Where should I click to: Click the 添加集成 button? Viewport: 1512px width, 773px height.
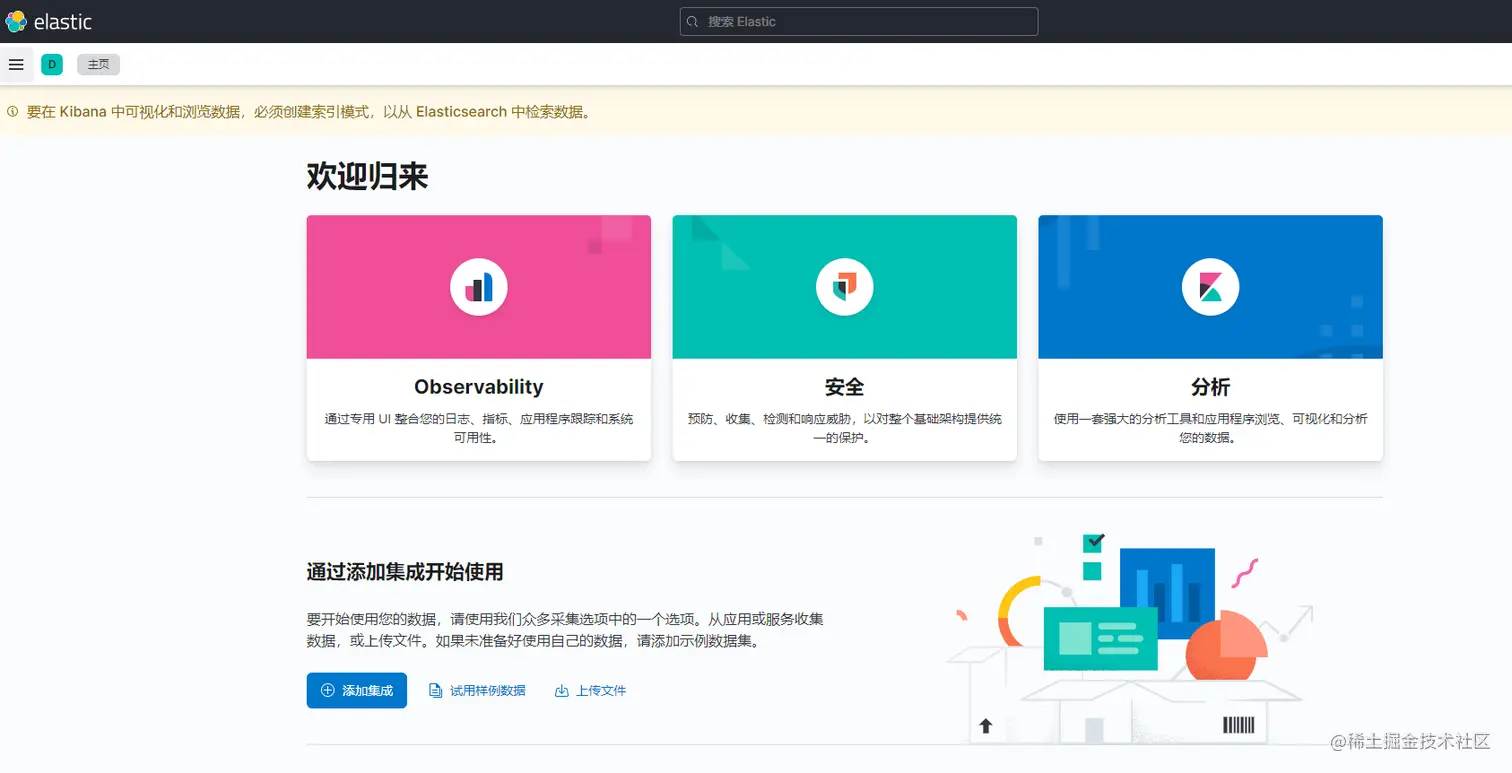(x=357, y=690)
